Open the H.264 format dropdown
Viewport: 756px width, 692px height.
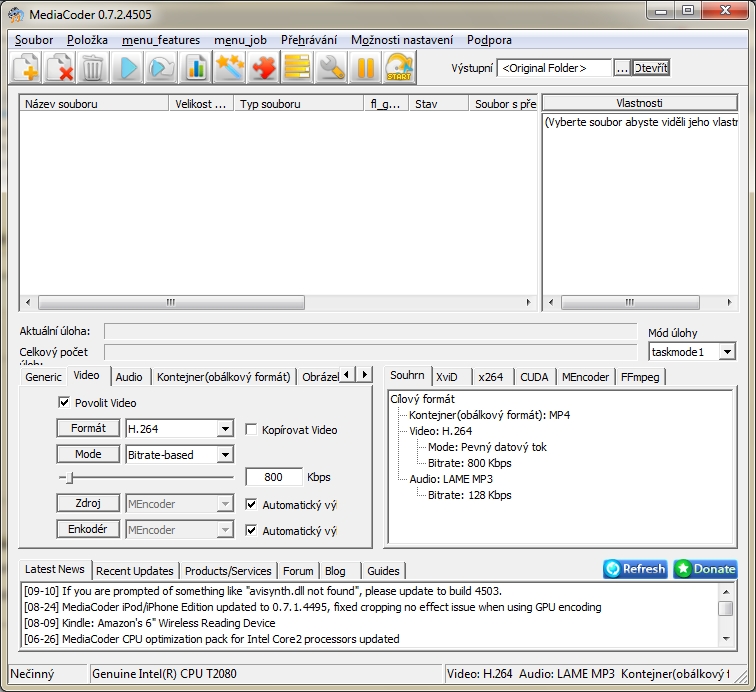coord(225,429)
